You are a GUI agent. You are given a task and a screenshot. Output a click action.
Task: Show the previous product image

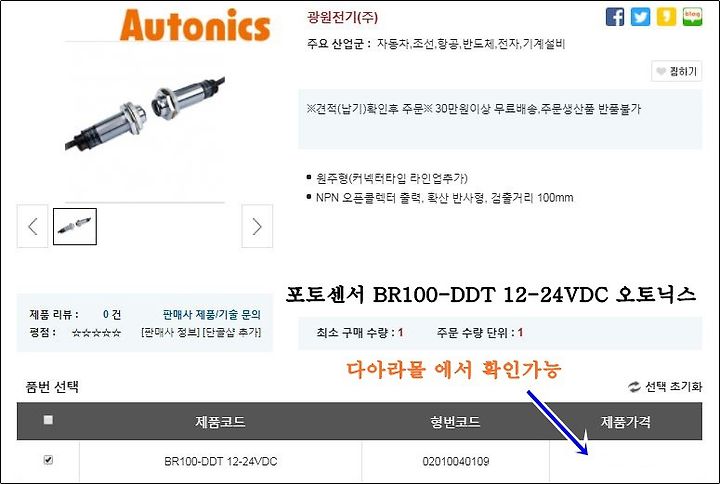click(x=33, y=226)
